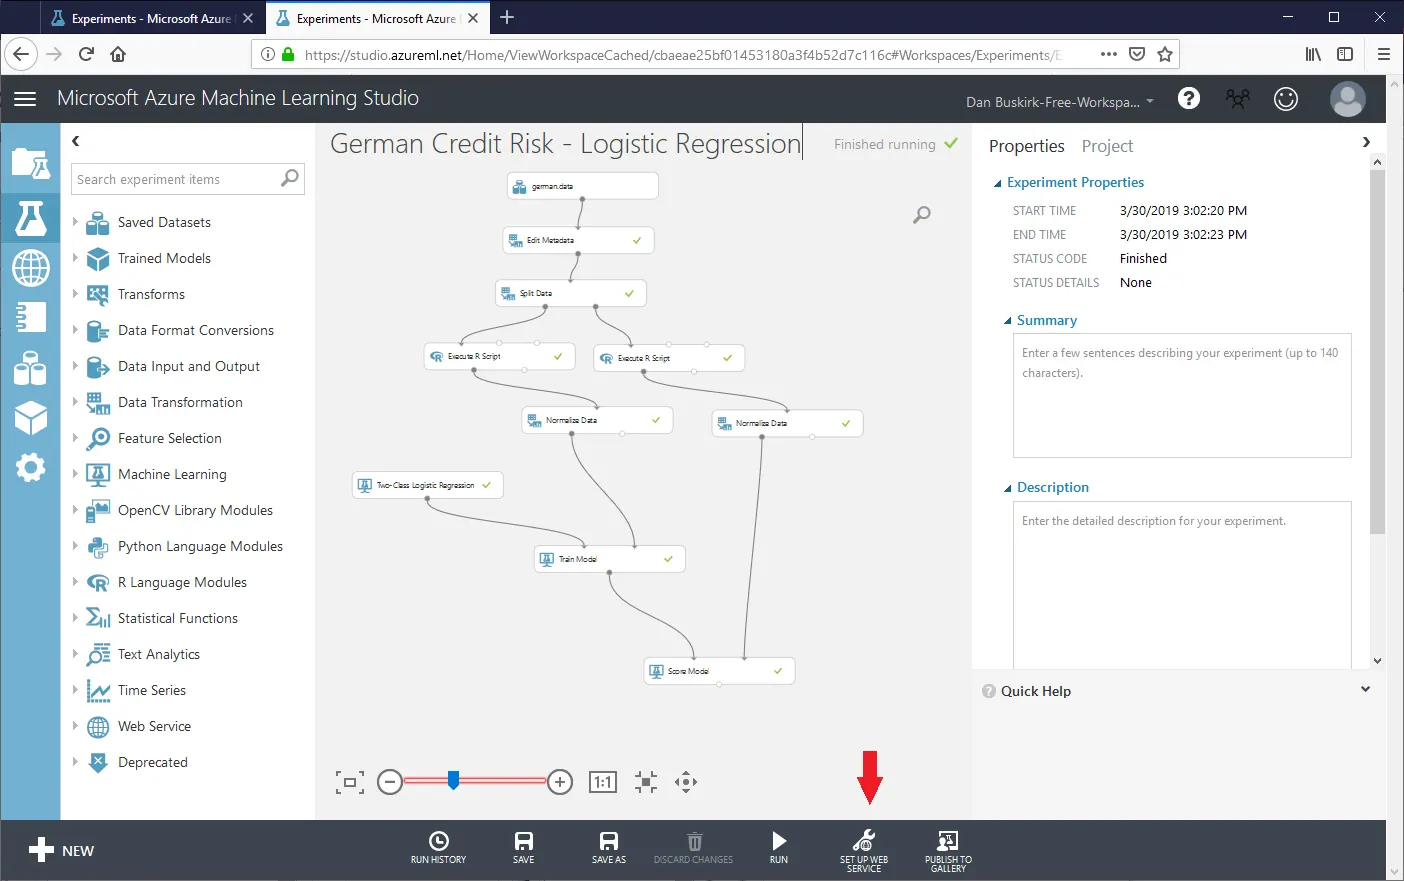Click the fit-to-screen zoom icon
The width and height of the screenshot is (1404, 881).
tap(350, 782)
